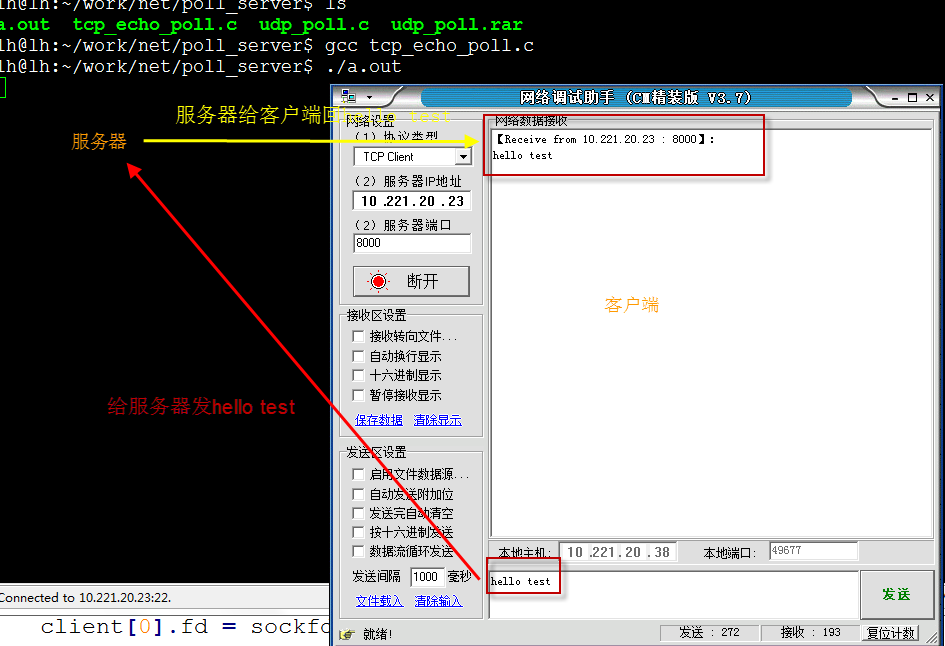Click the 清除输入 link
This screenshot has width=945, height=646.
pyautogui.click(x=438, y=601)
